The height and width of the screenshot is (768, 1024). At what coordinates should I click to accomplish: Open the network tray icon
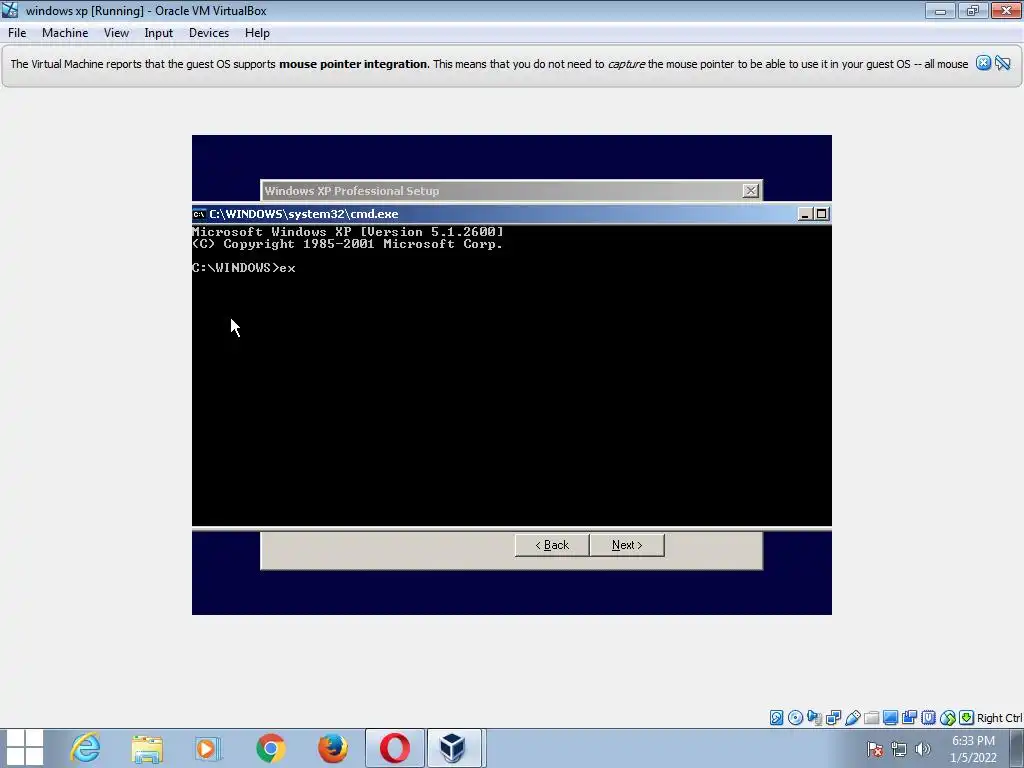pos(899,749)
